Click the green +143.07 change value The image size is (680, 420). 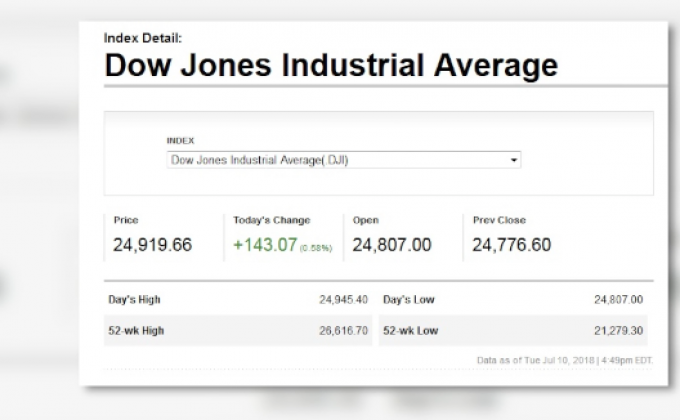pyautogui.click(x=264, y=245)
